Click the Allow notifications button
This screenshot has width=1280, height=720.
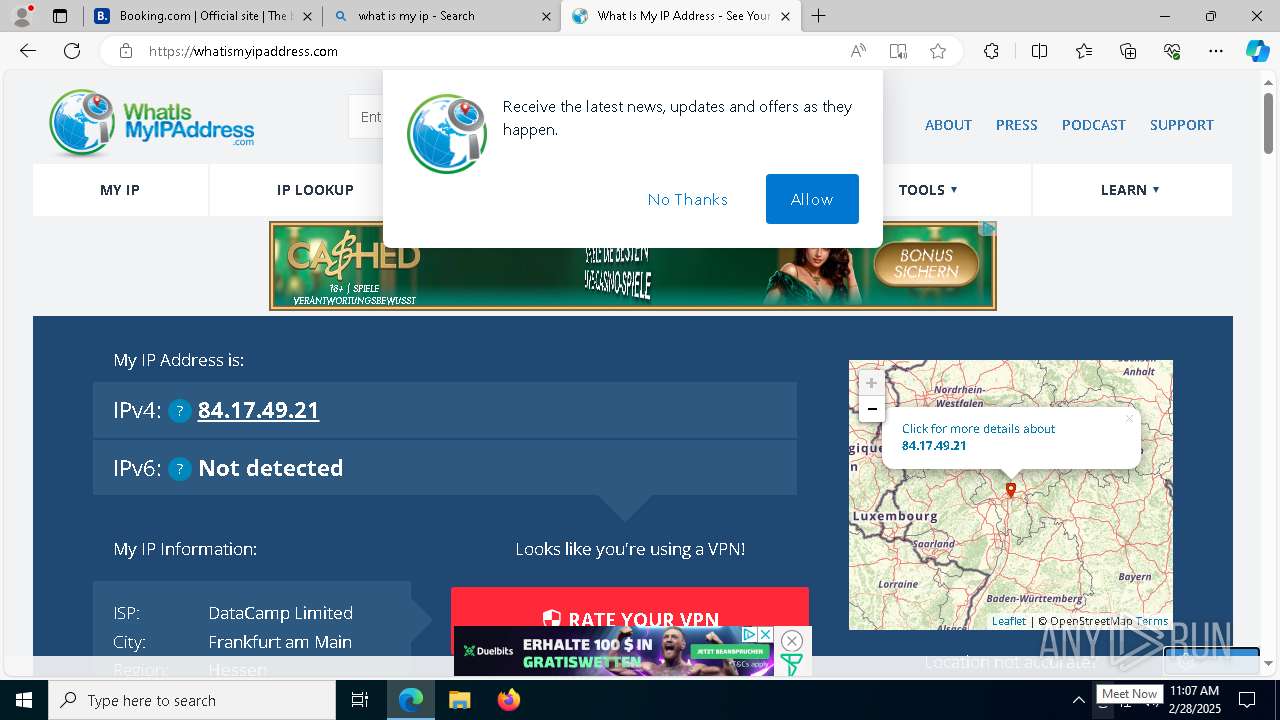point(812,199)
